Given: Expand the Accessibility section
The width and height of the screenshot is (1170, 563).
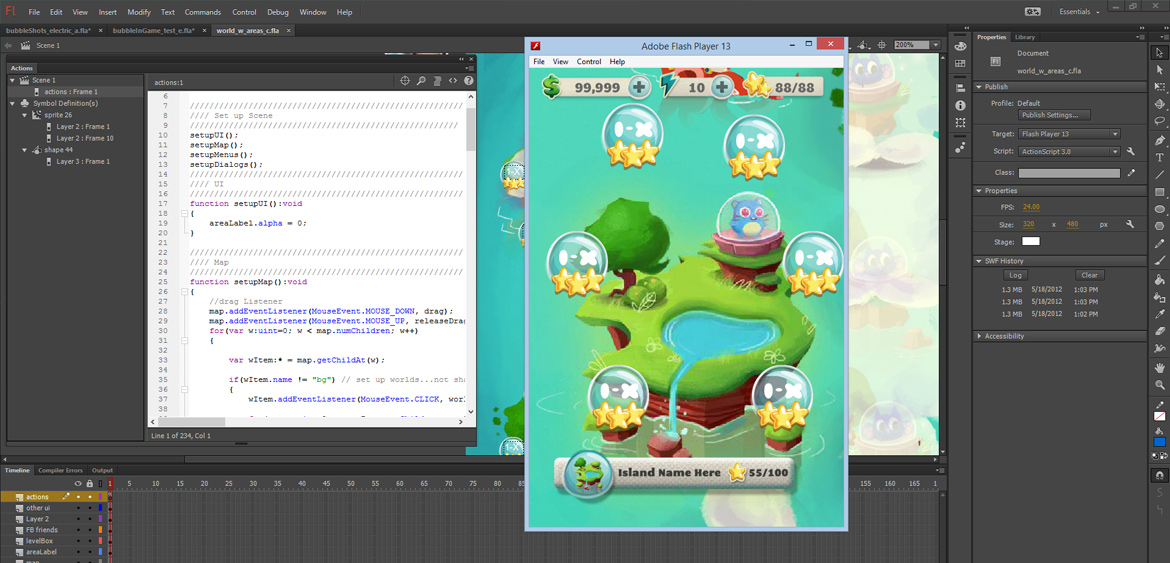Looking at the screenshot, I should point(1004,336).
